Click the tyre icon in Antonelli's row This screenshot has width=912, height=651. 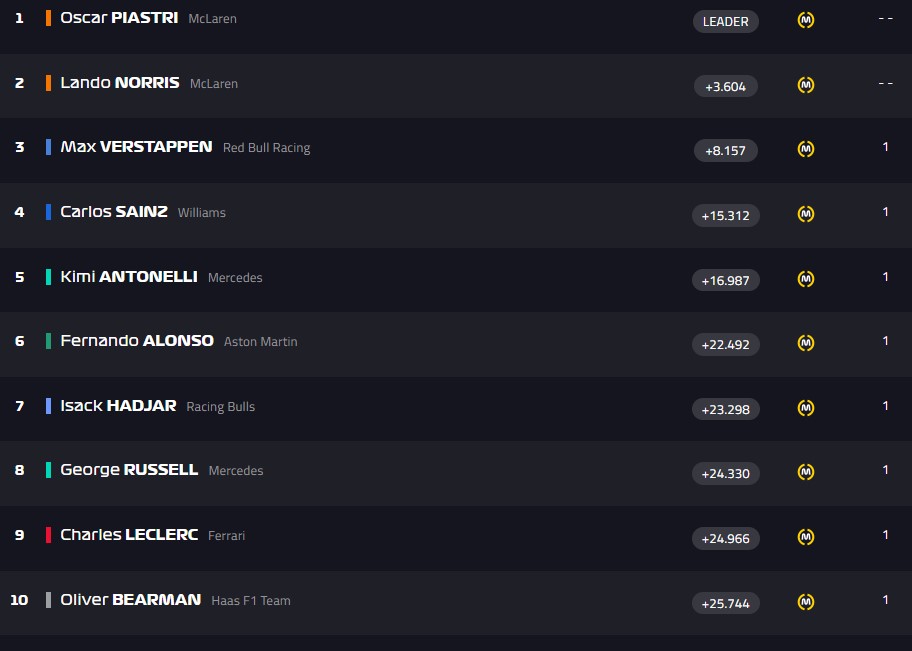click(x=806, y=279)
